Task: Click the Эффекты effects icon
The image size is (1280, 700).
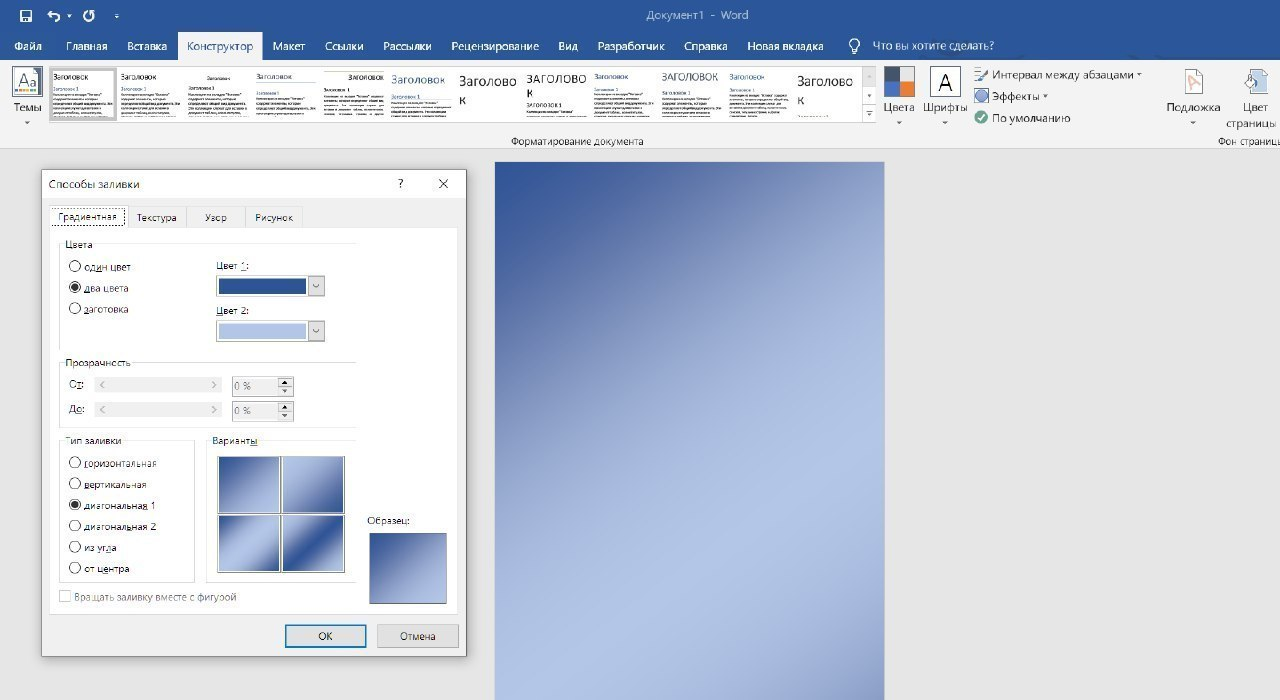Action: [982, 96]
